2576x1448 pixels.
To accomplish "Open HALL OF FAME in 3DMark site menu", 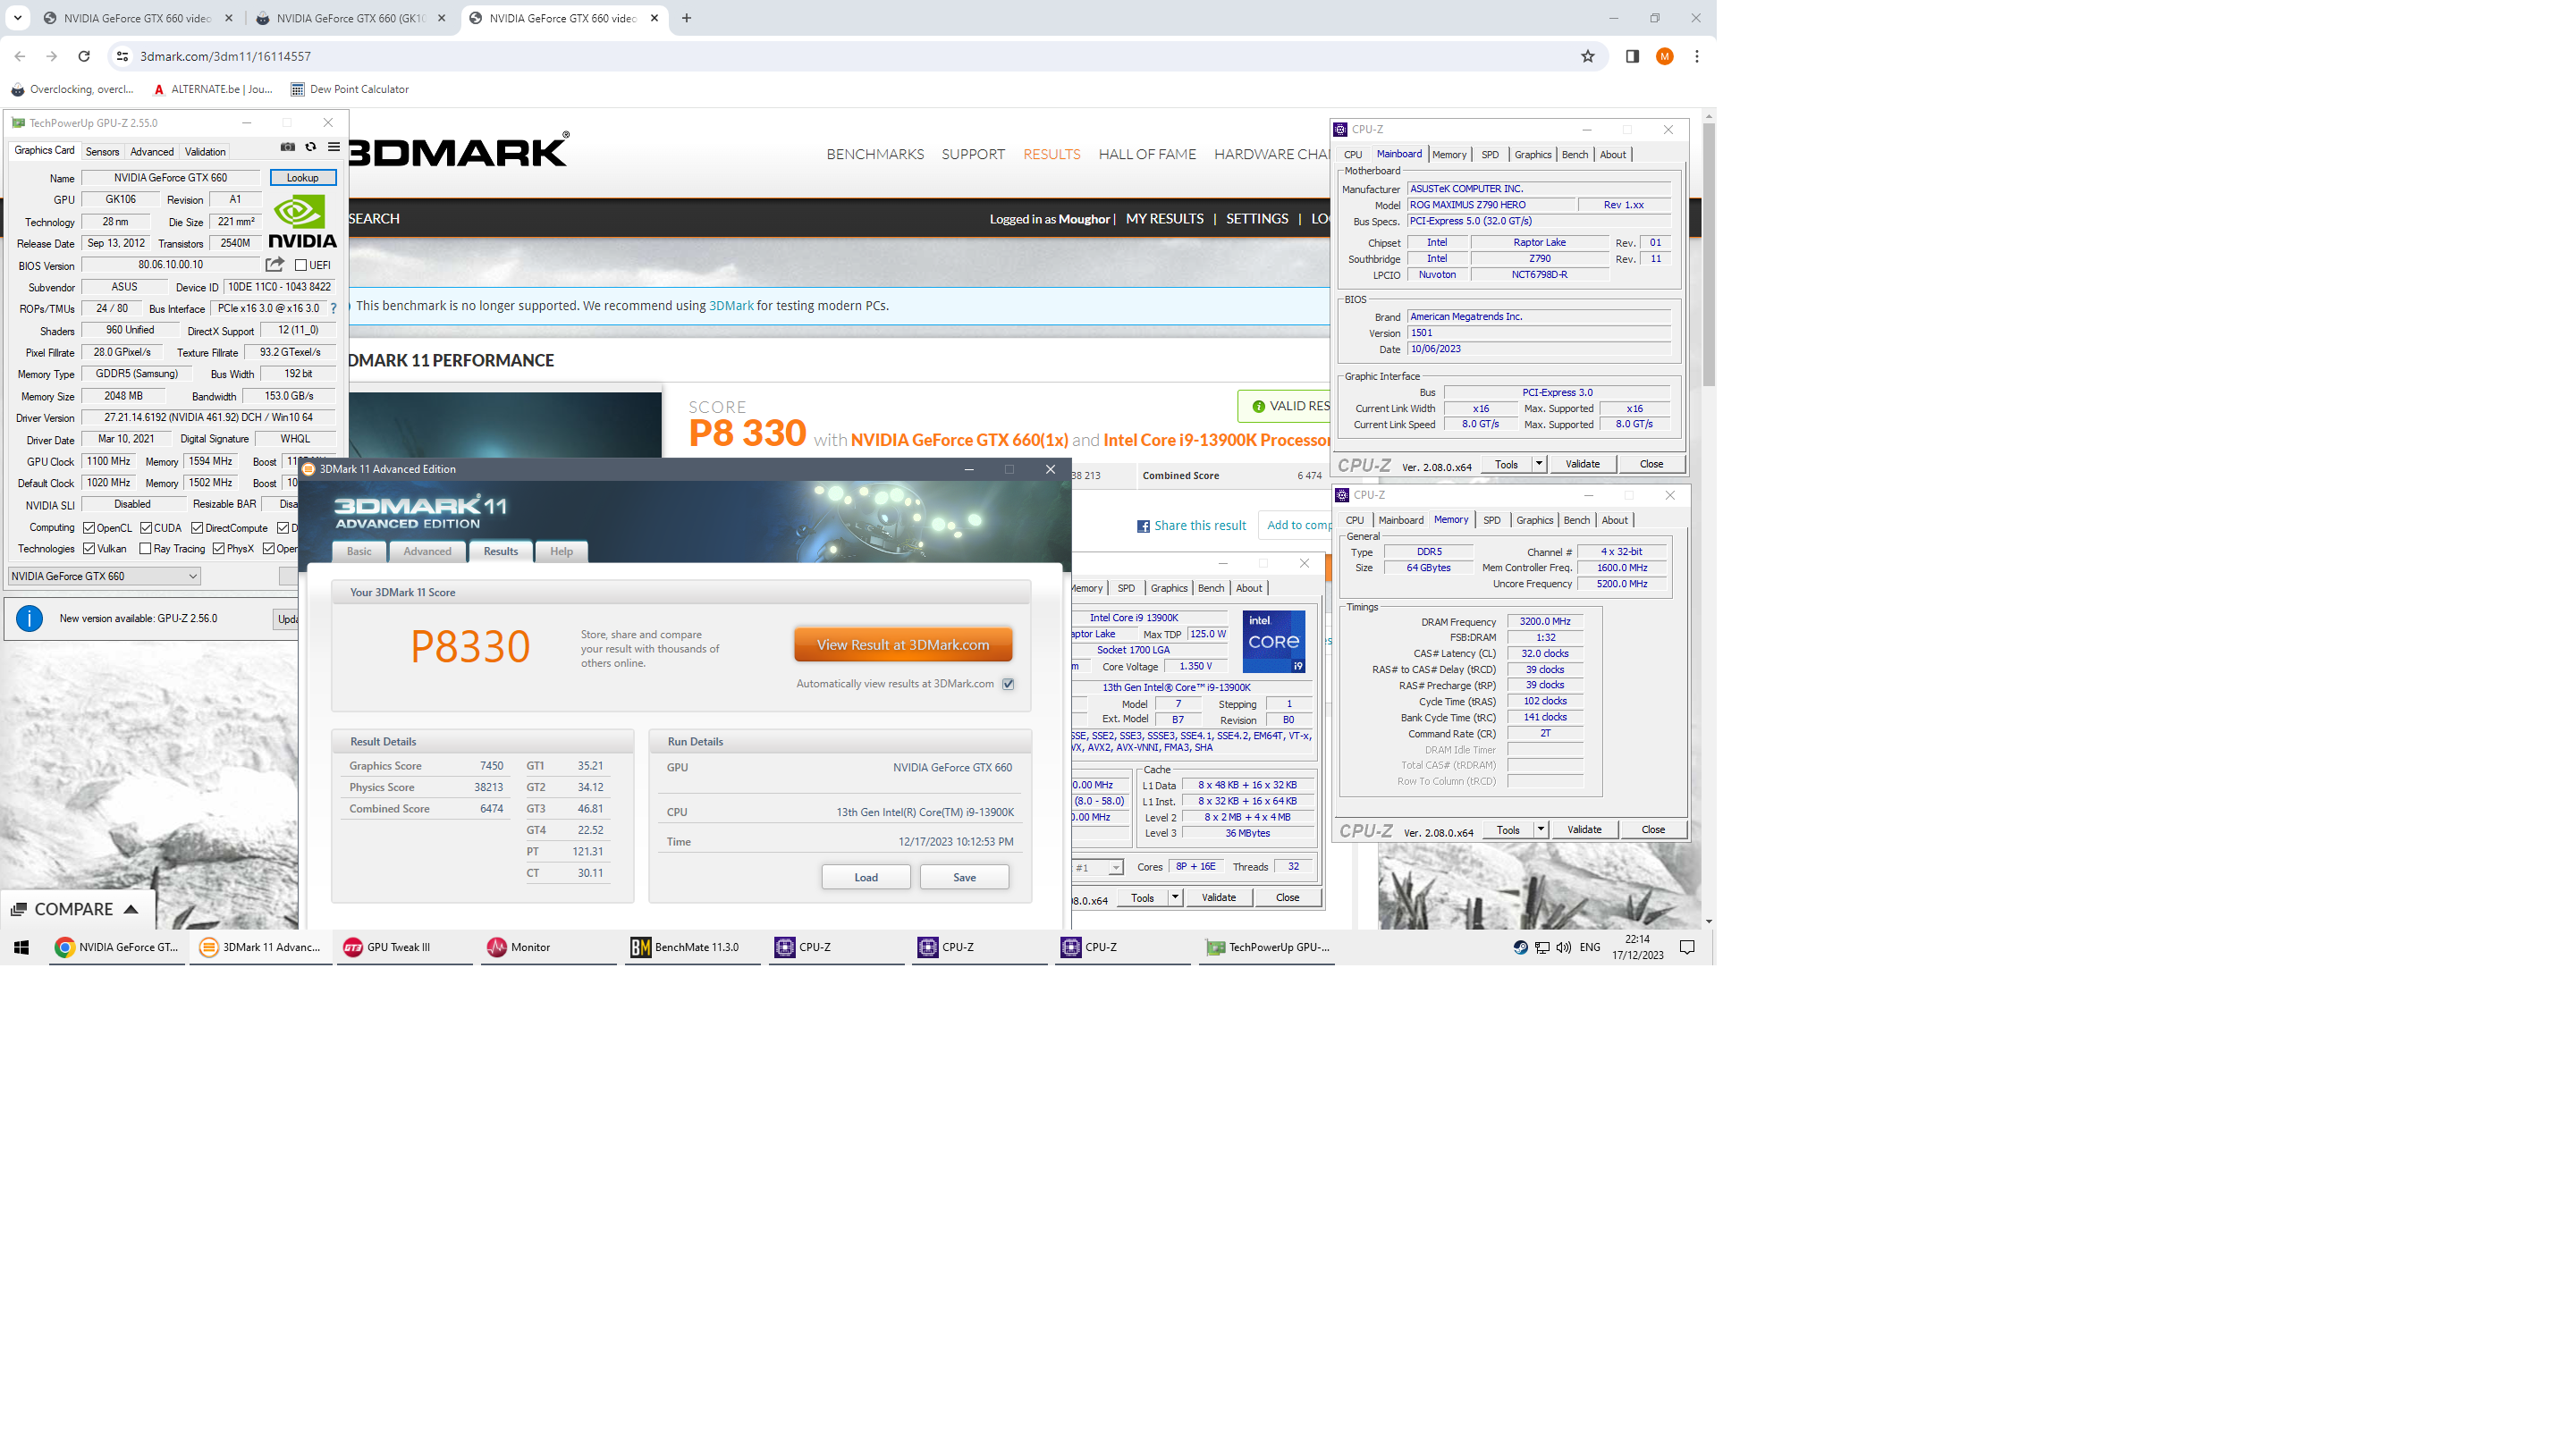I will point(1147,154).
